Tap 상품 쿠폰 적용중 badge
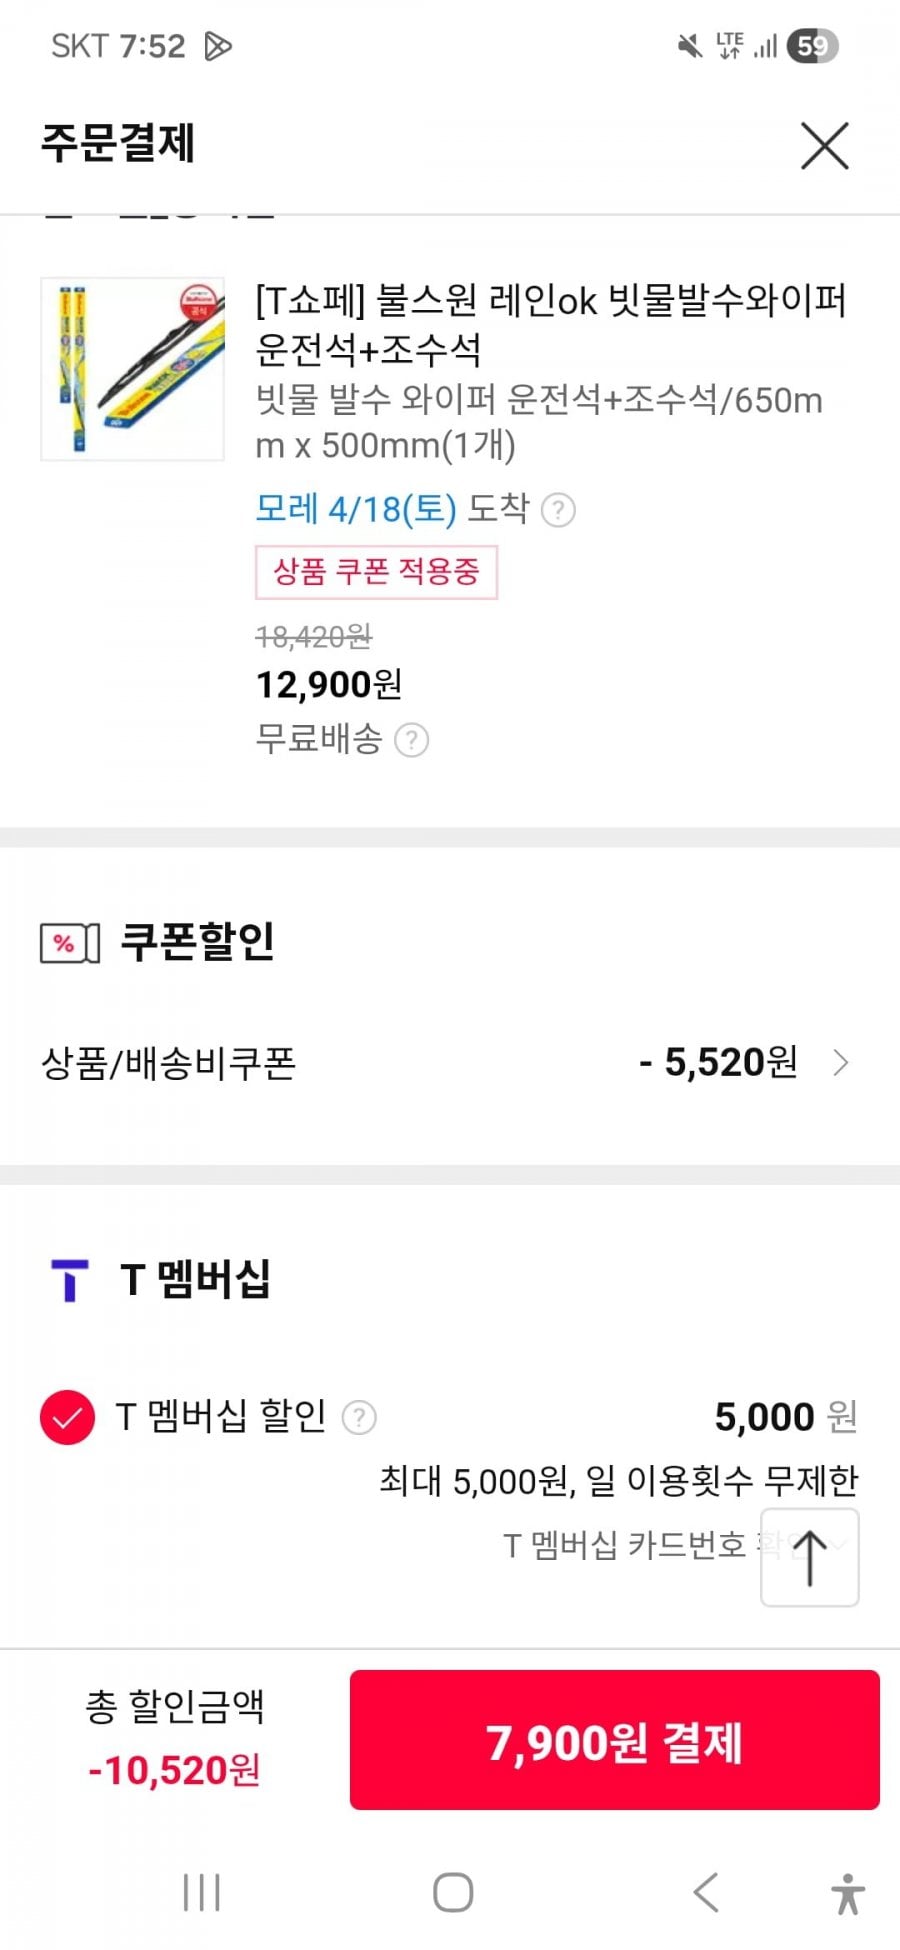 [376, 572]
